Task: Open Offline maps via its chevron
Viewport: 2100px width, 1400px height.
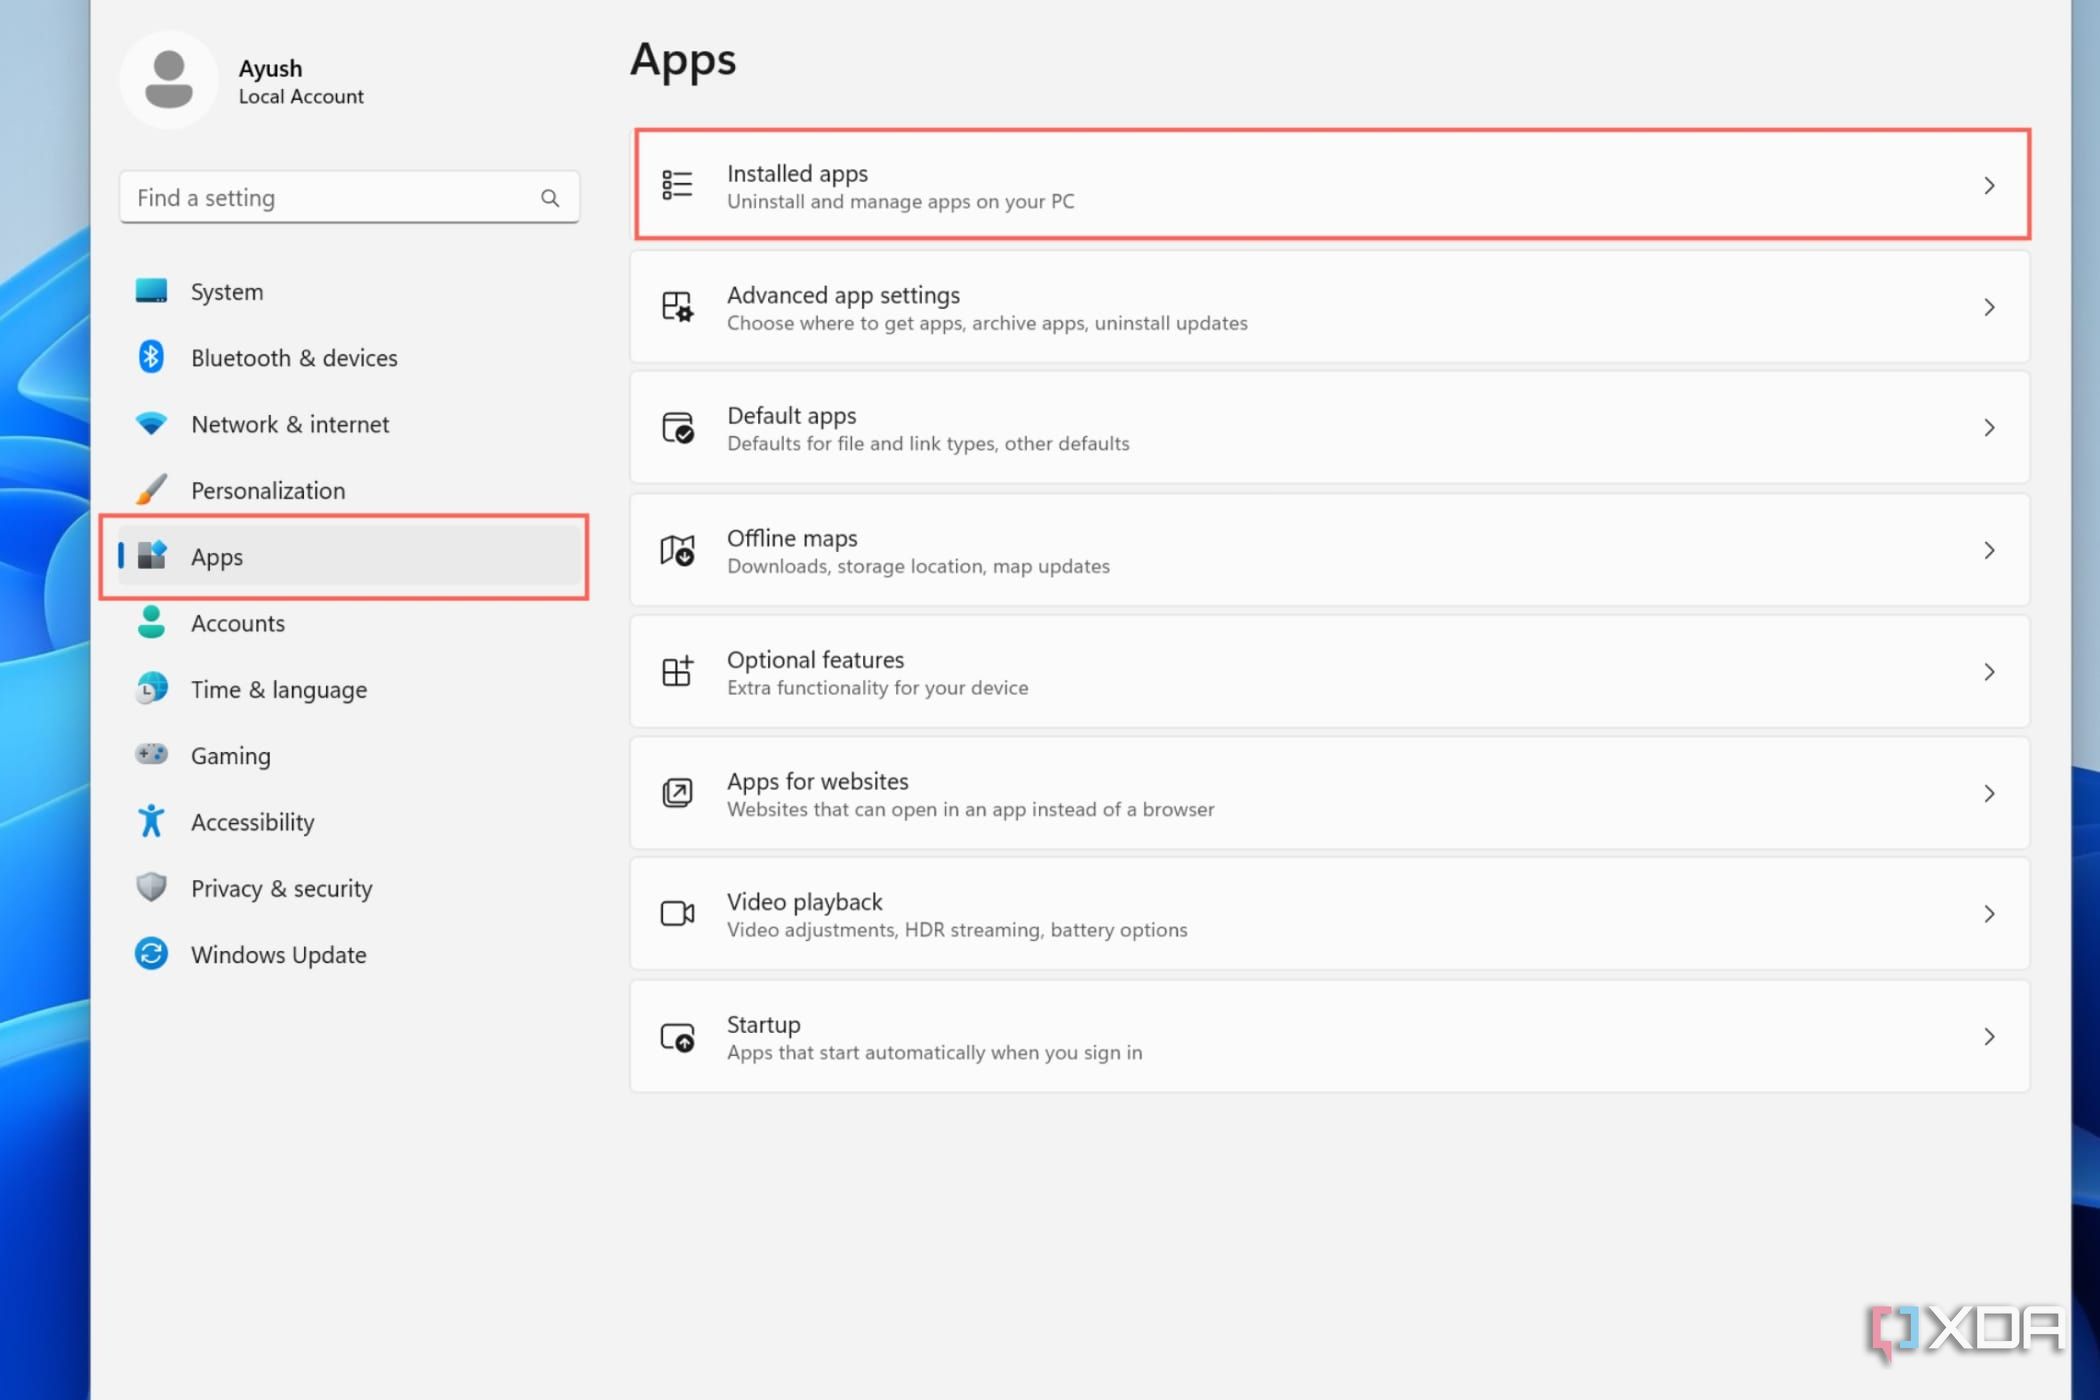Action: (1988, 550)
